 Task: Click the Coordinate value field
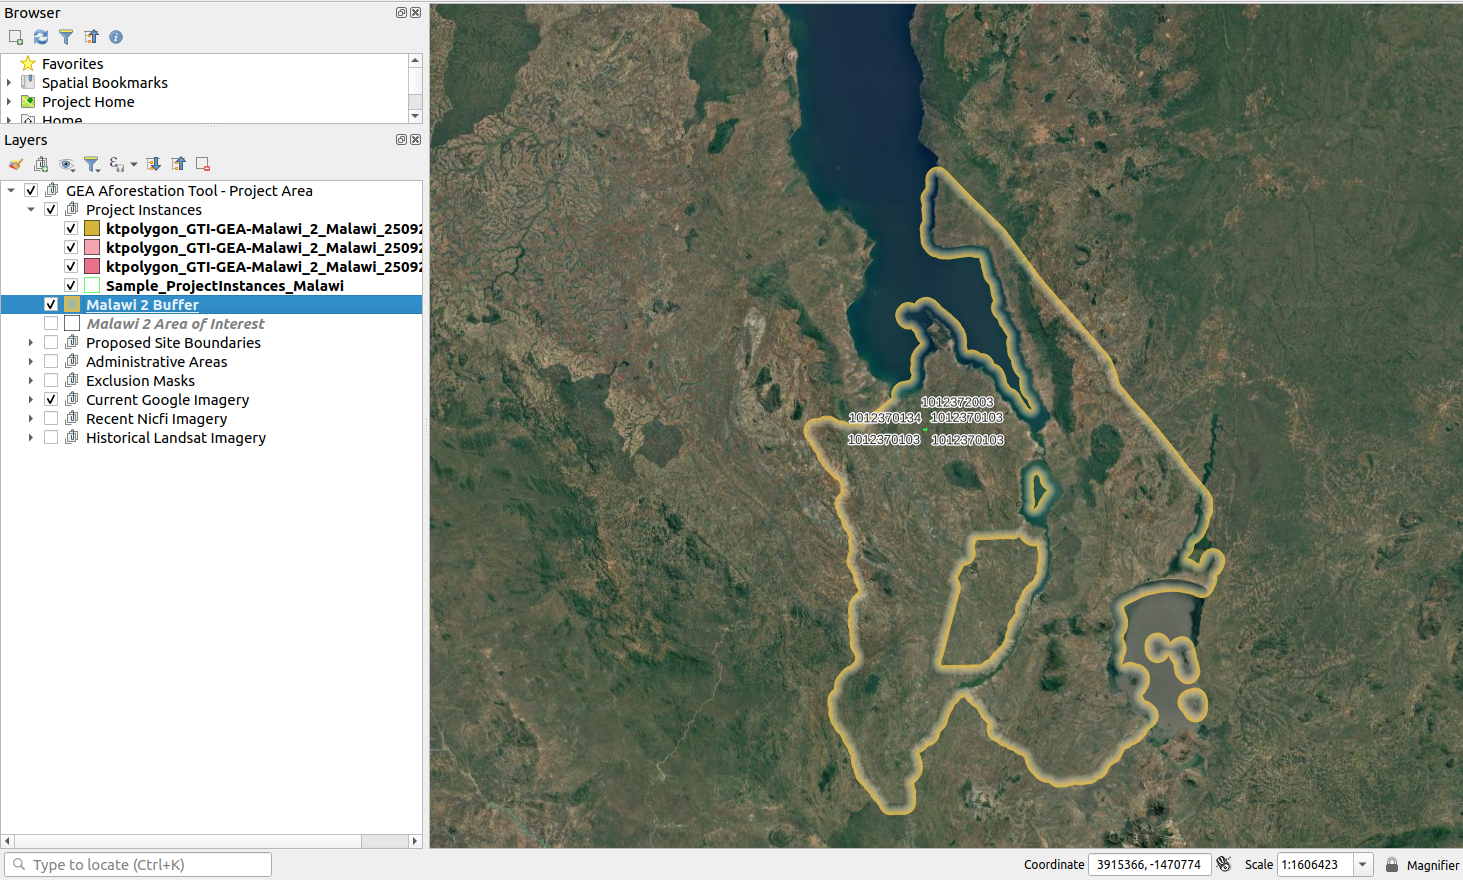click(x=1149, y=864)
